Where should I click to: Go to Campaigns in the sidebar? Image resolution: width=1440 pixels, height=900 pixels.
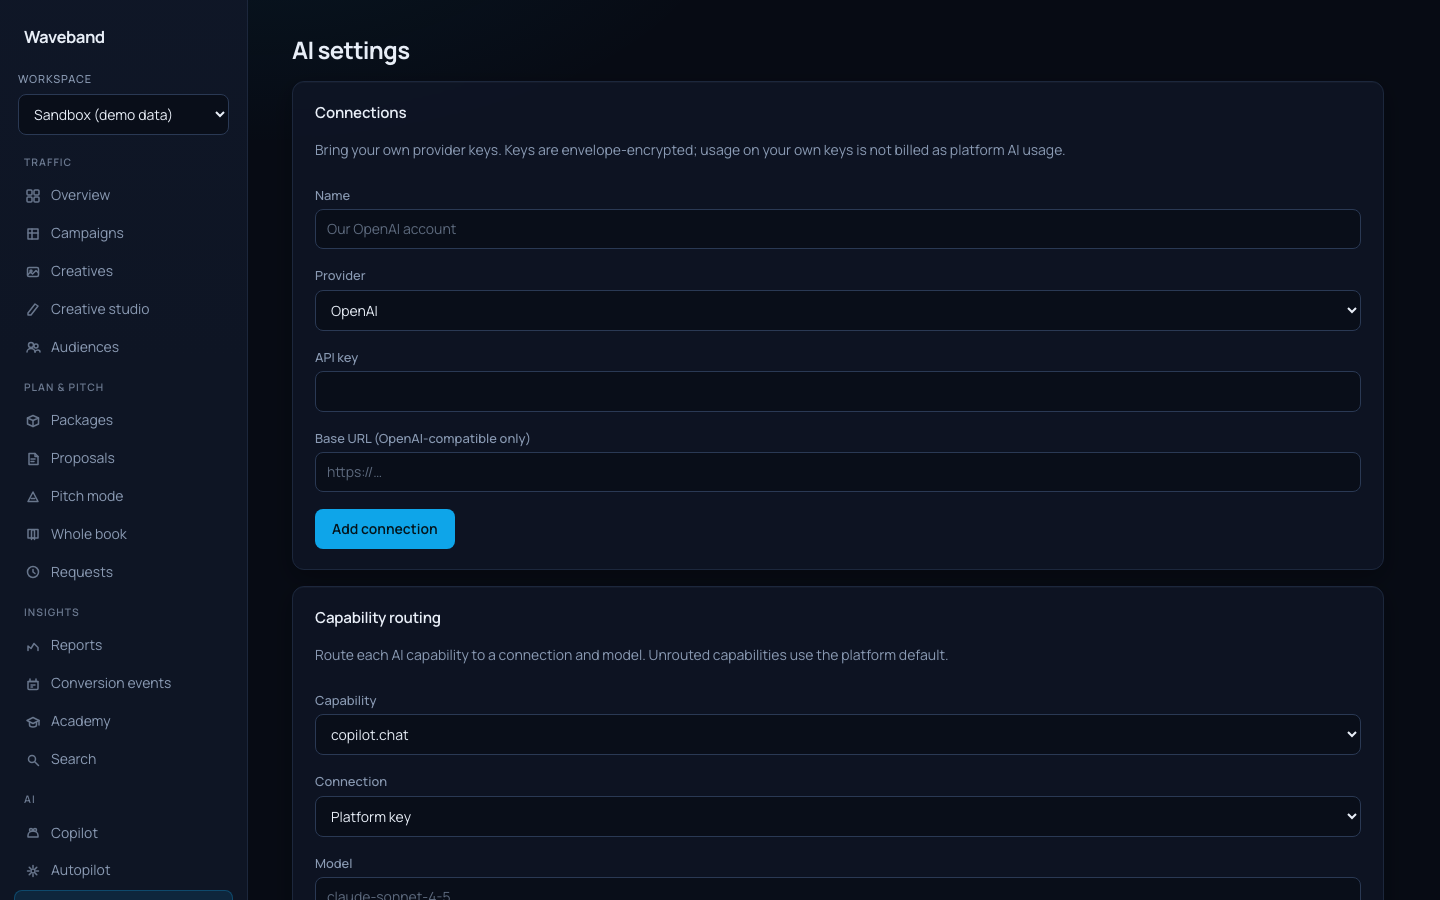pyautogui.click(x=123, y=233)
